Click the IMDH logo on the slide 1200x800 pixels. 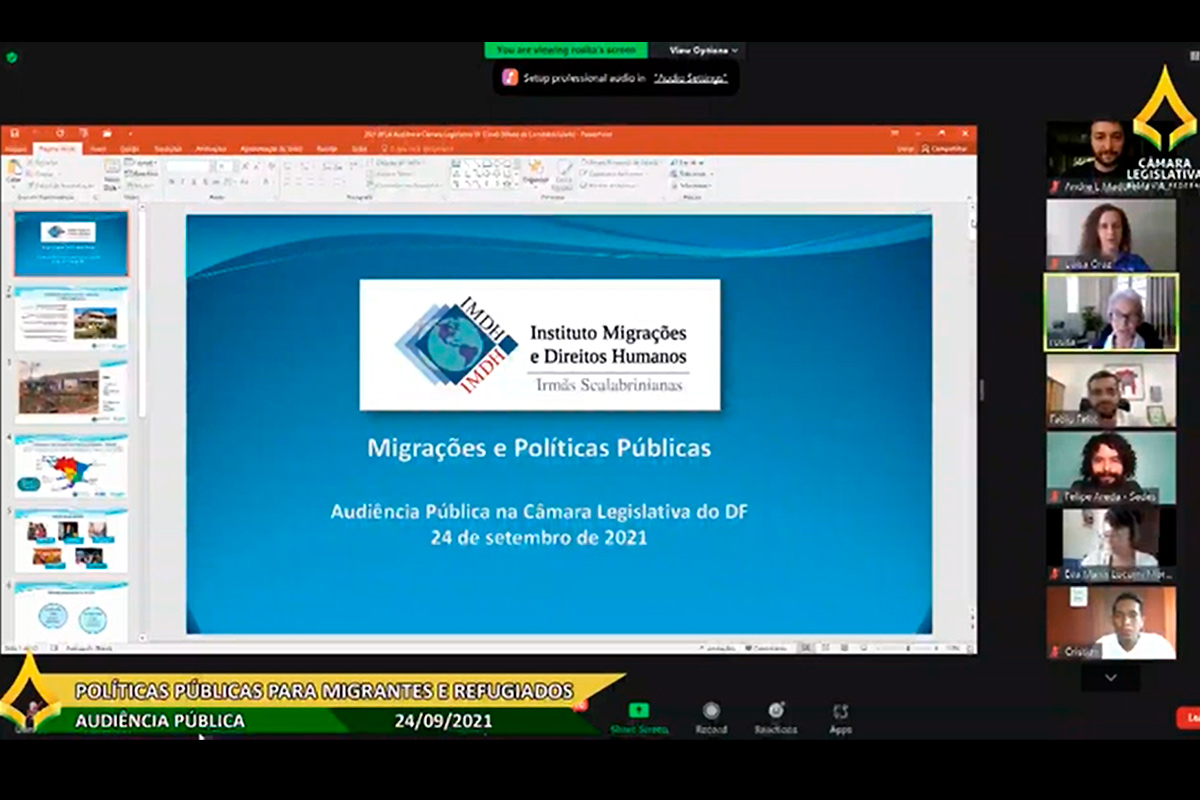click(456, 344)
